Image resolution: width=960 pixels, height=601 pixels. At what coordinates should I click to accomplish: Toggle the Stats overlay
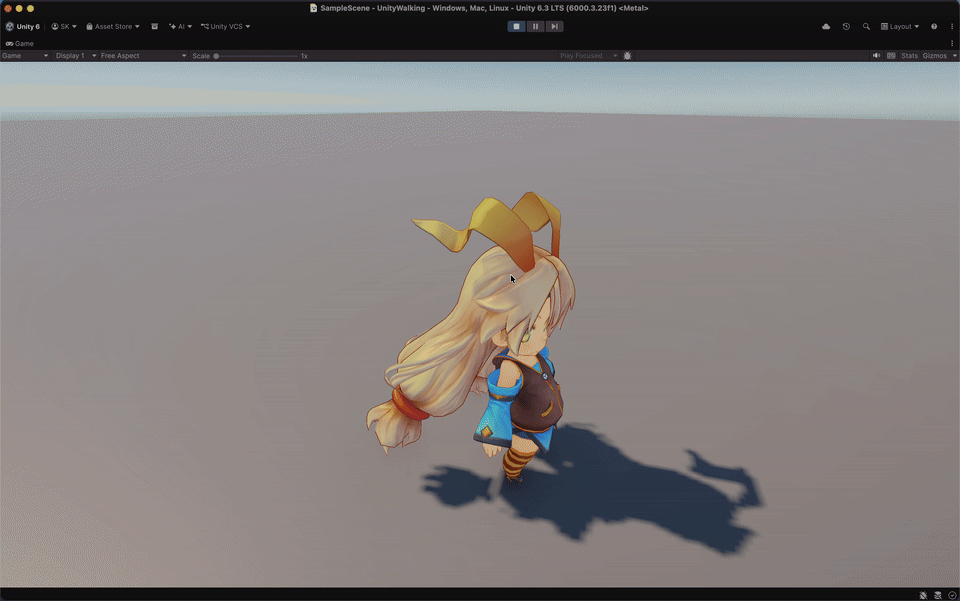pyautogui.click(x=909, y=56)
